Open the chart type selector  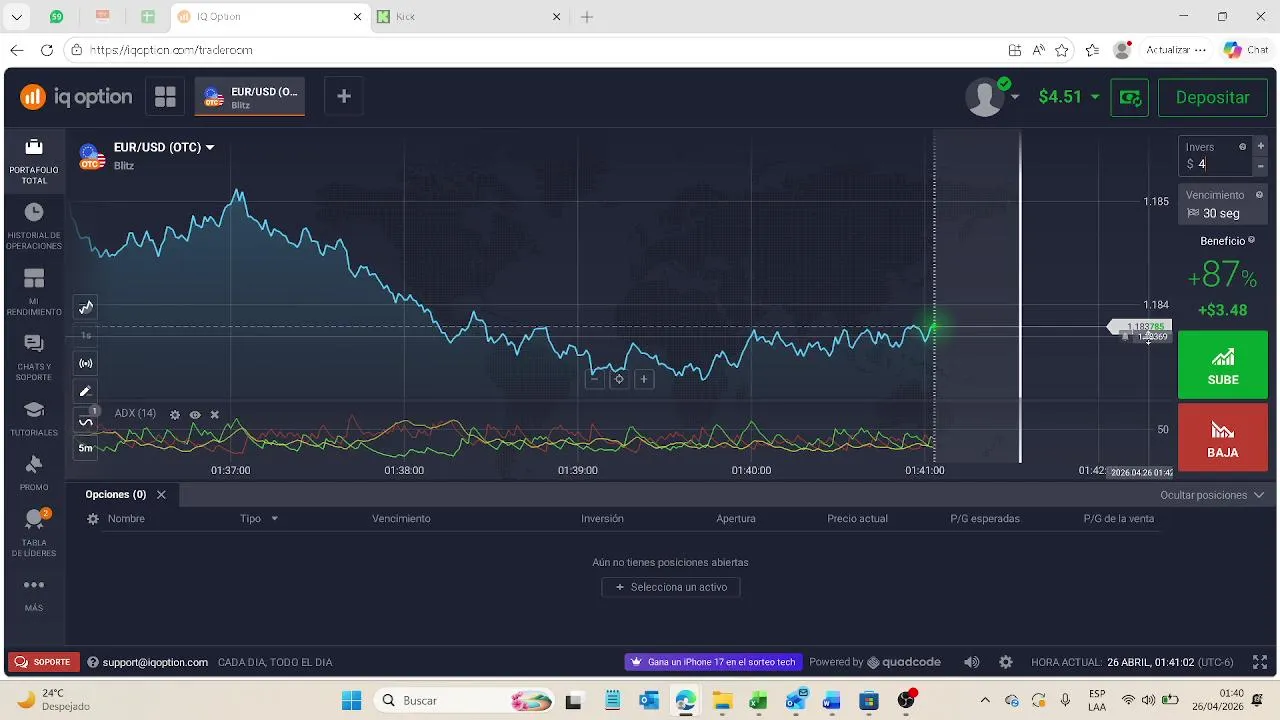coord(86,307)
